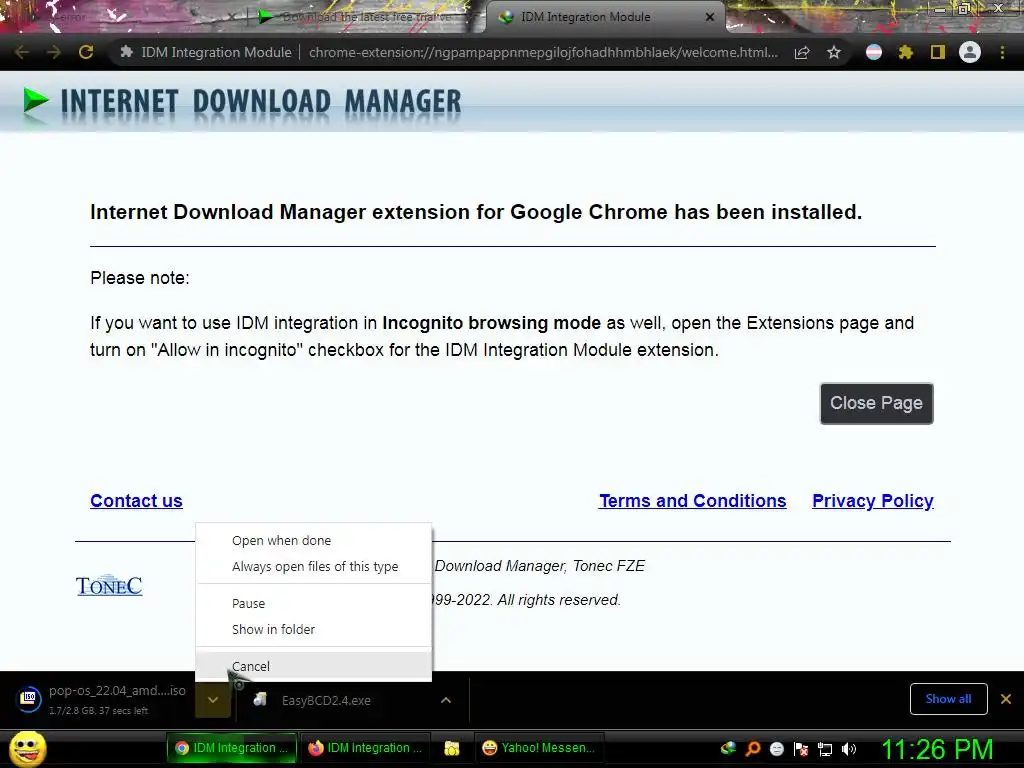This screenshot has width=1024, height=768.
Task: Select Always open files of this type
Action: point(315,567)
